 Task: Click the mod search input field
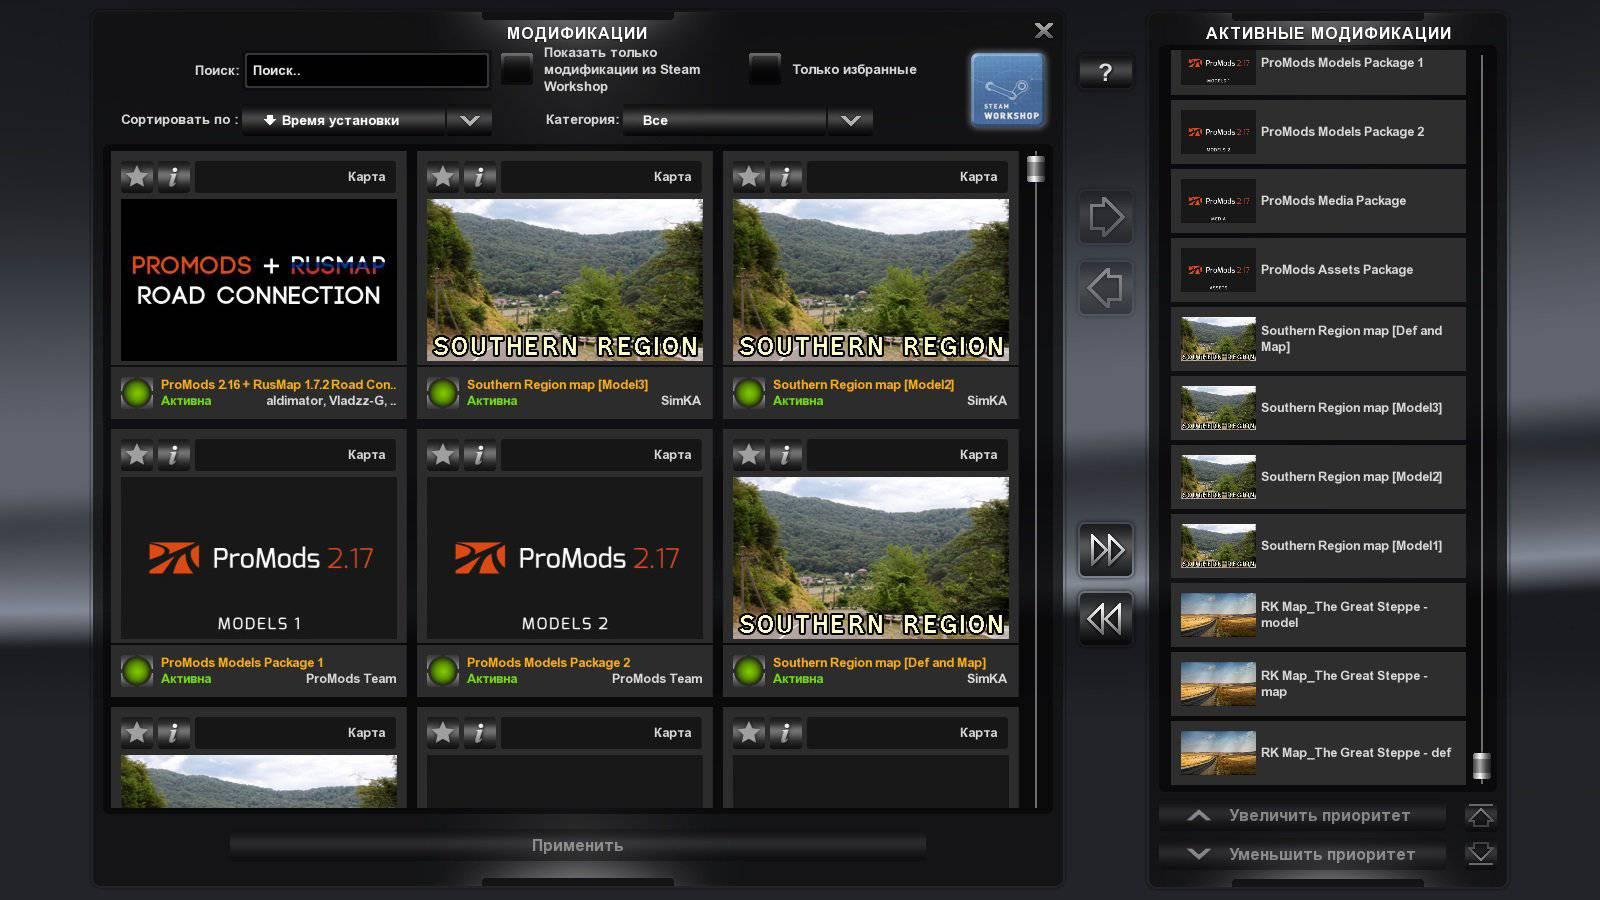(366, 70)
